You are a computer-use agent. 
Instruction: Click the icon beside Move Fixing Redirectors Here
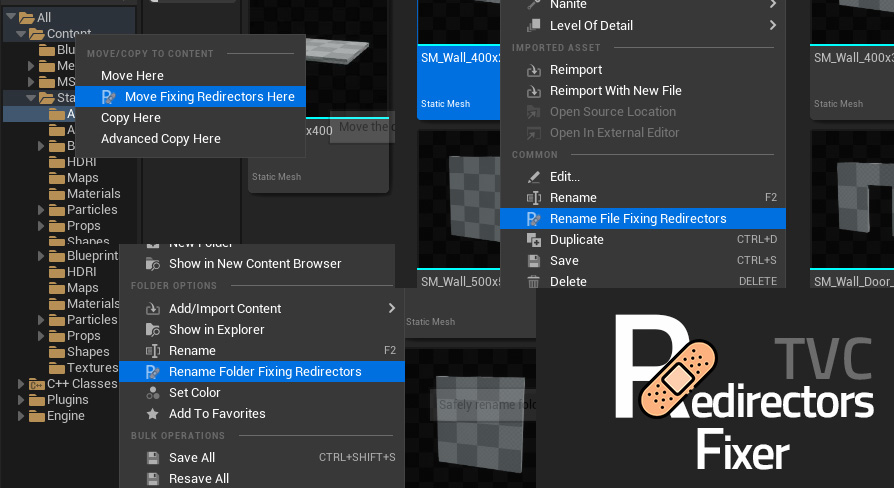(x=108, y=97)
